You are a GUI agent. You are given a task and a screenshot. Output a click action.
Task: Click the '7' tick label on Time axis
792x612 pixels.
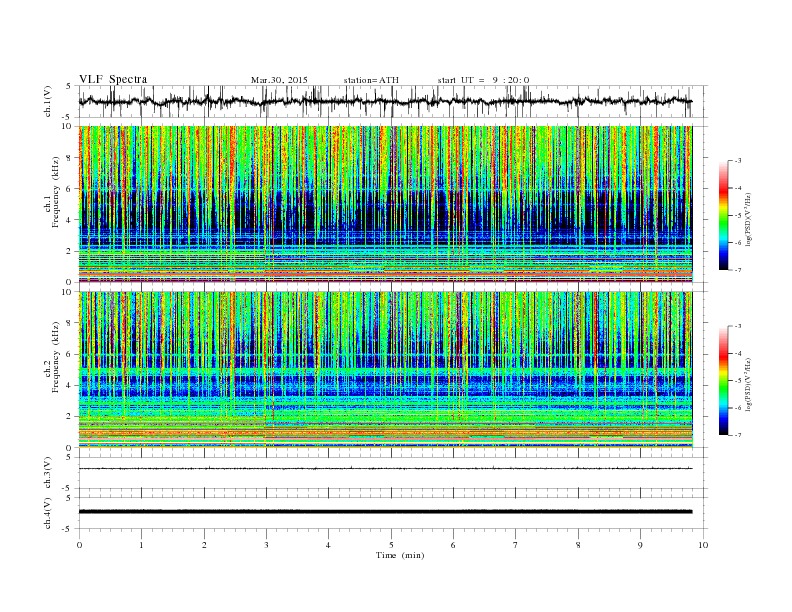tap(516, 545)
